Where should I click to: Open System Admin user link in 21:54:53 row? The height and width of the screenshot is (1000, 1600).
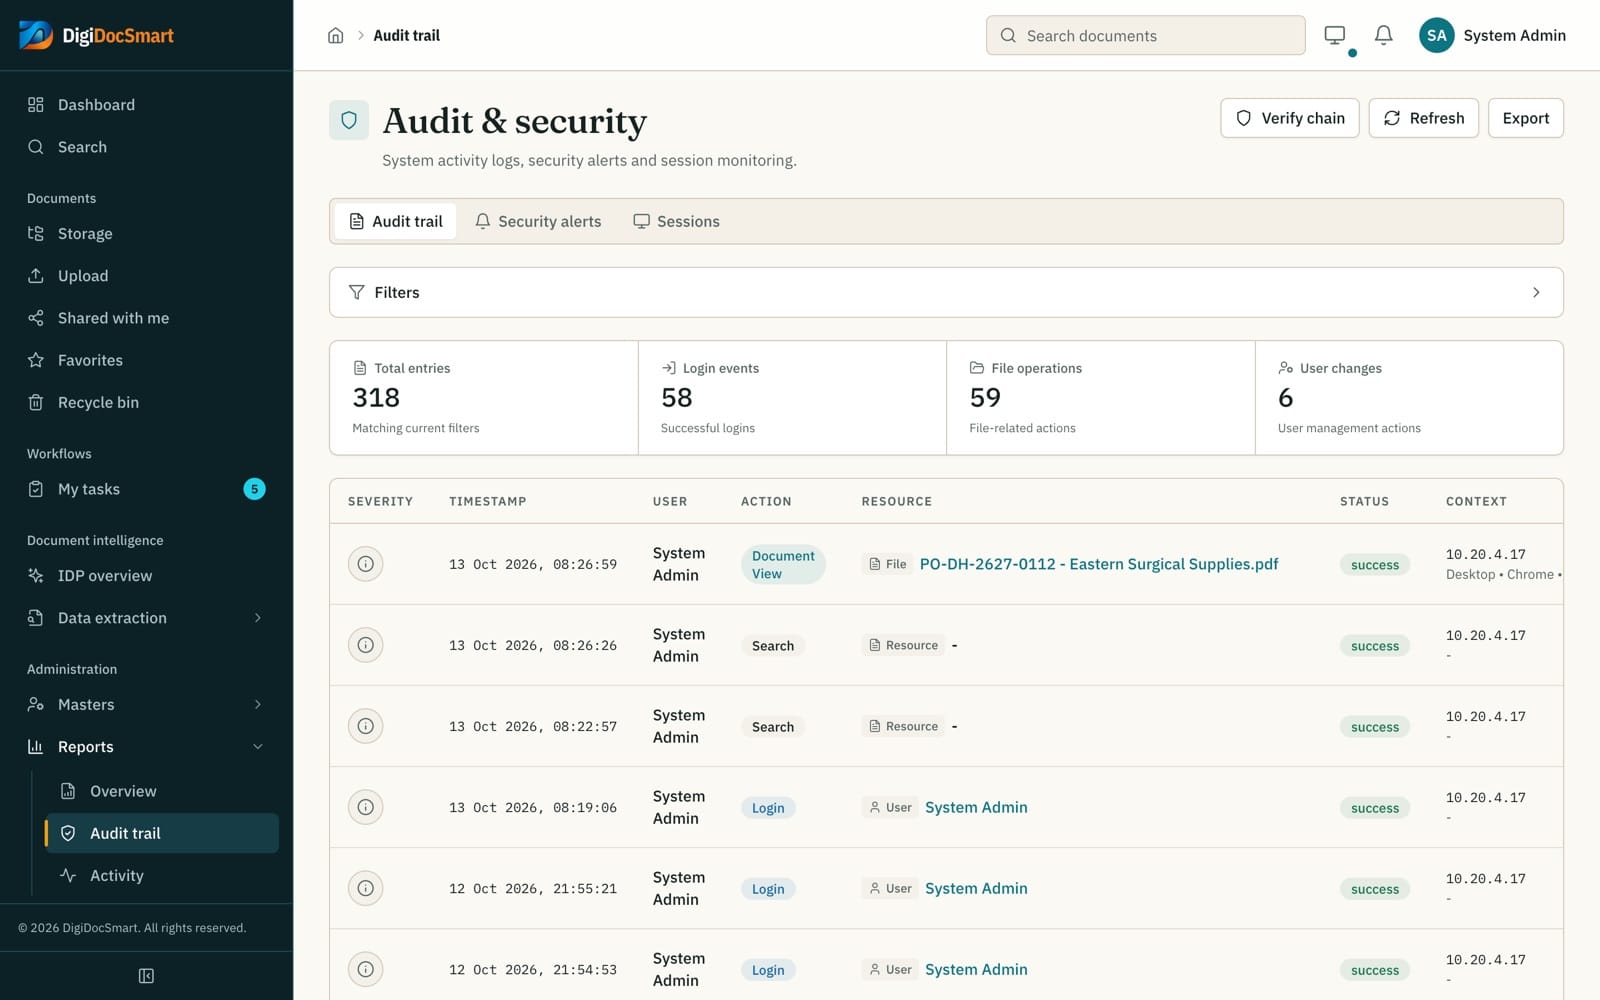click(x=976, y=969)
